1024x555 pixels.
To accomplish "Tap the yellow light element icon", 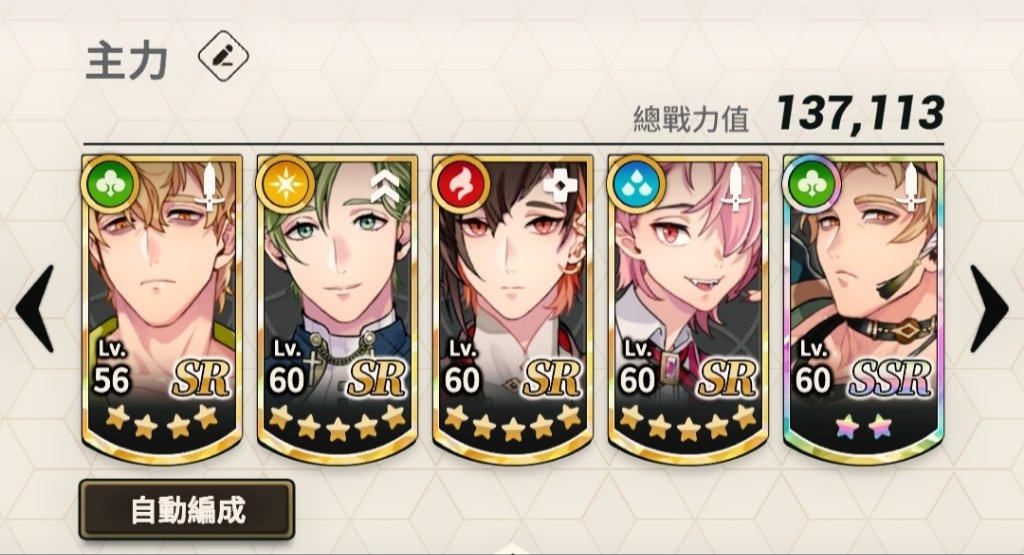I will pyautogui.click(x=285, y=184).
